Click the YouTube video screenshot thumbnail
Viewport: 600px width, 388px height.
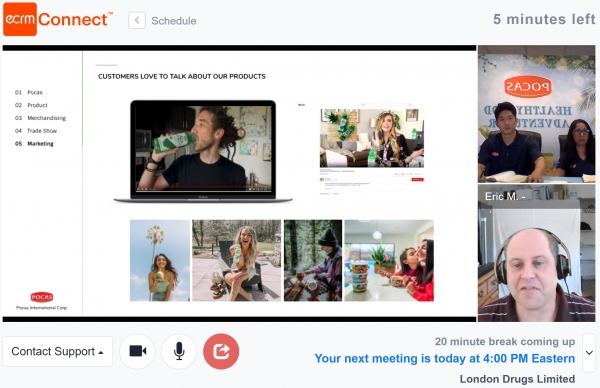(x=372, y=138)
